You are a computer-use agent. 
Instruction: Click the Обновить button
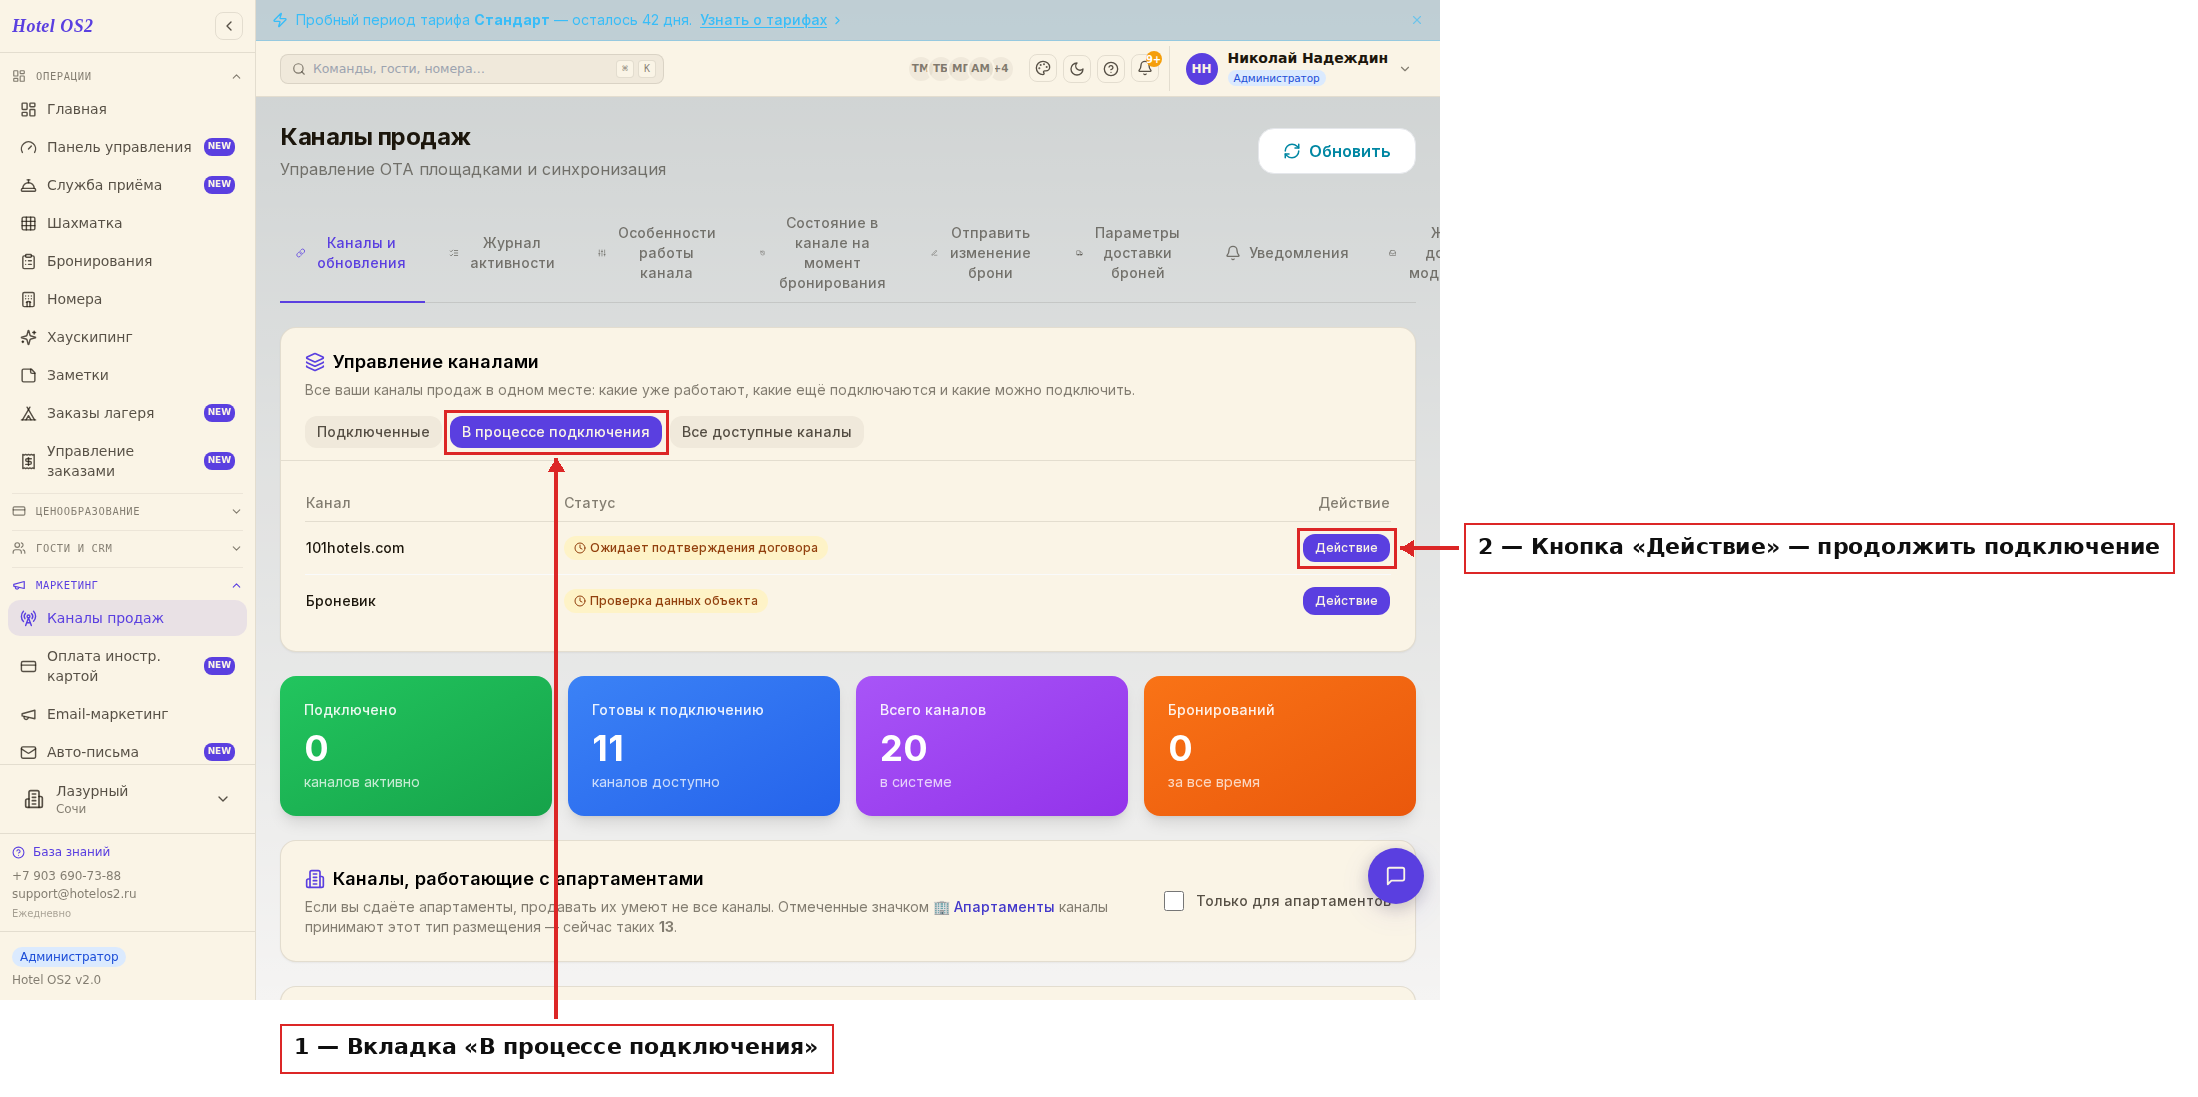1337,151
